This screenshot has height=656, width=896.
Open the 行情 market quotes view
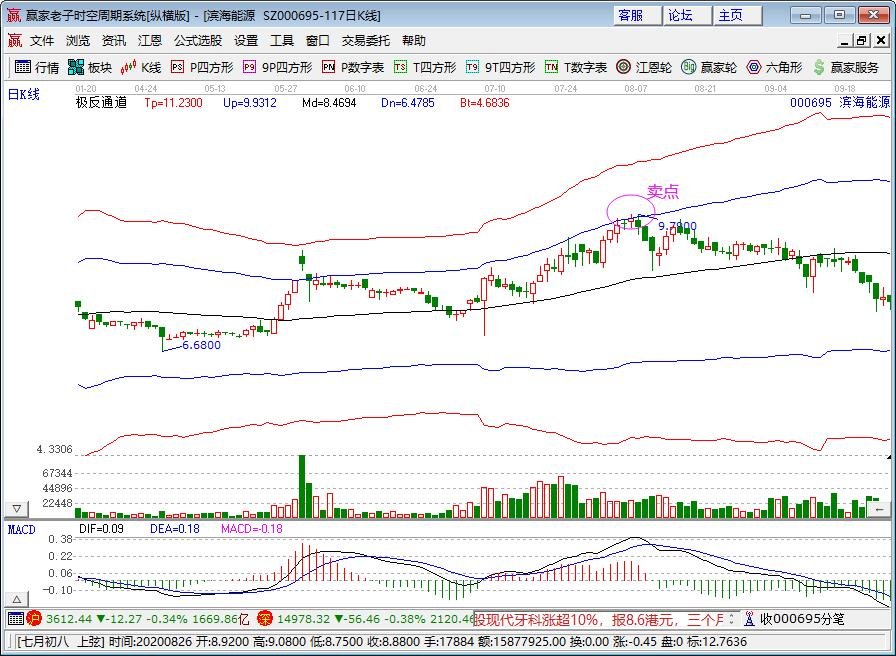coord(37,67)
